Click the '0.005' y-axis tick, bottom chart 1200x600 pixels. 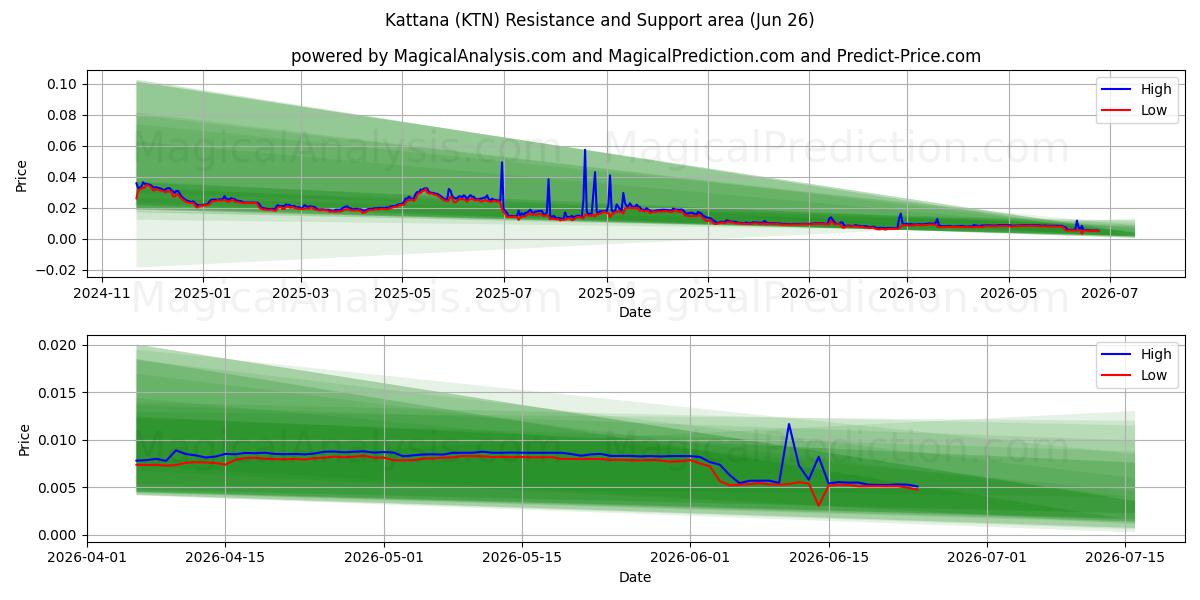click(x=58, y=488)
